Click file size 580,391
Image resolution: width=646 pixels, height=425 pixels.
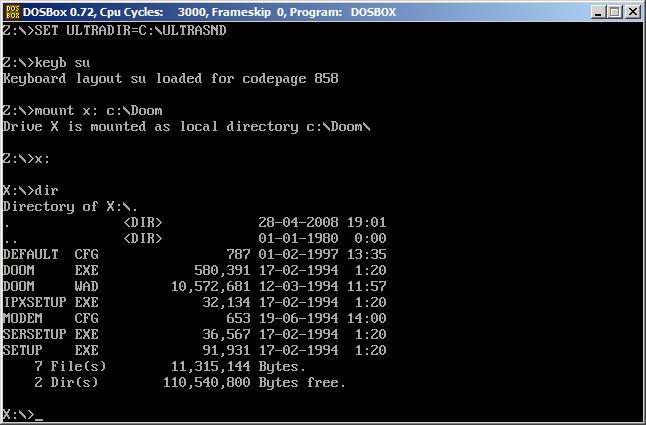click(222, 271)
